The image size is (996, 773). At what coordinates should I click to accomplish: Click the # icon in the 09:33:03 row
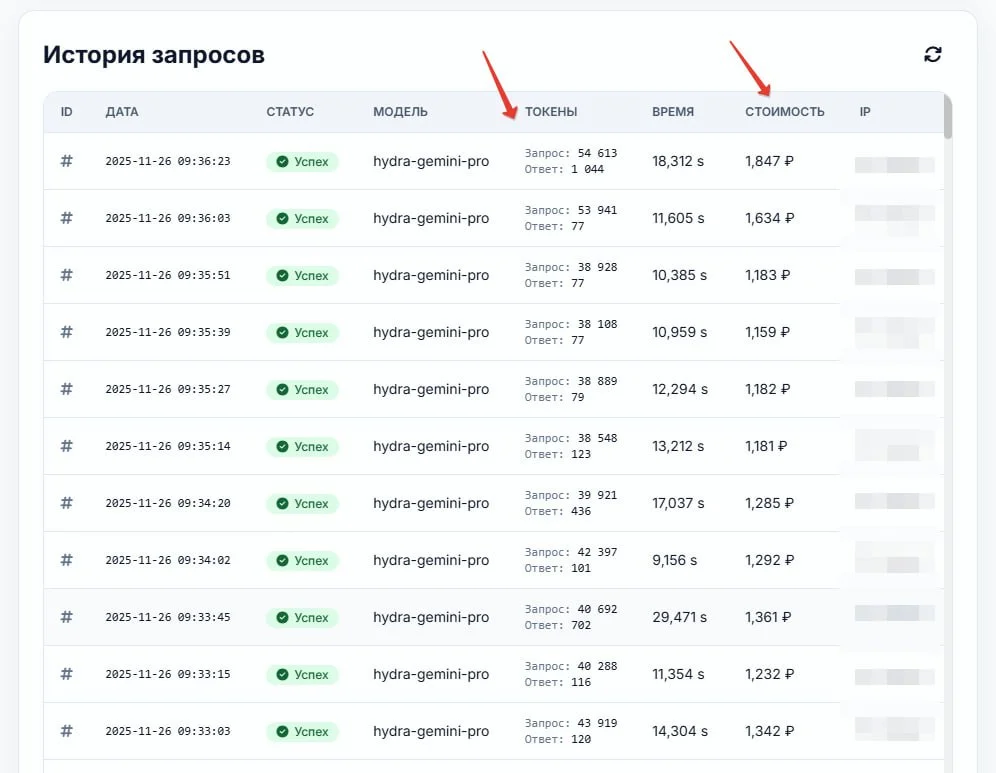pos(67,731)
